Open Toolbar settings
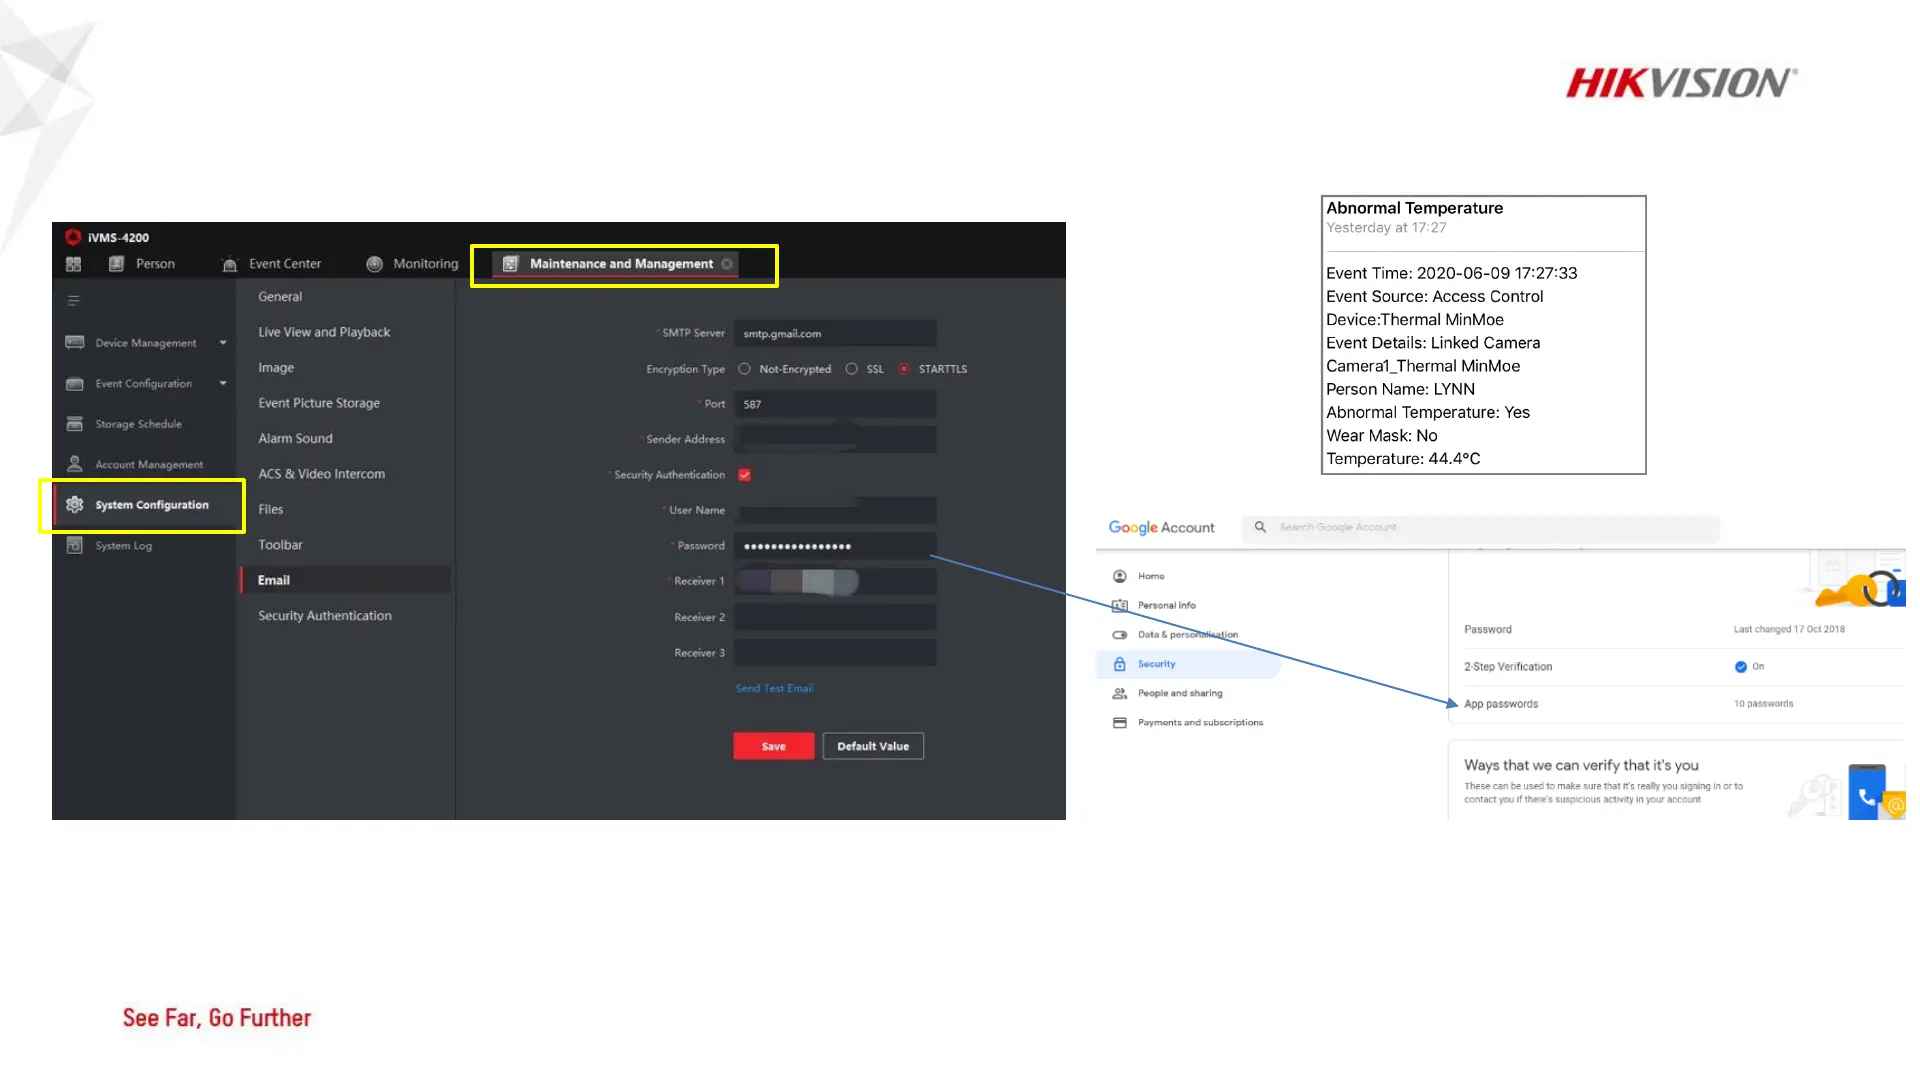The width and height of the screenshot is (1920, 1080). [280, 545]
